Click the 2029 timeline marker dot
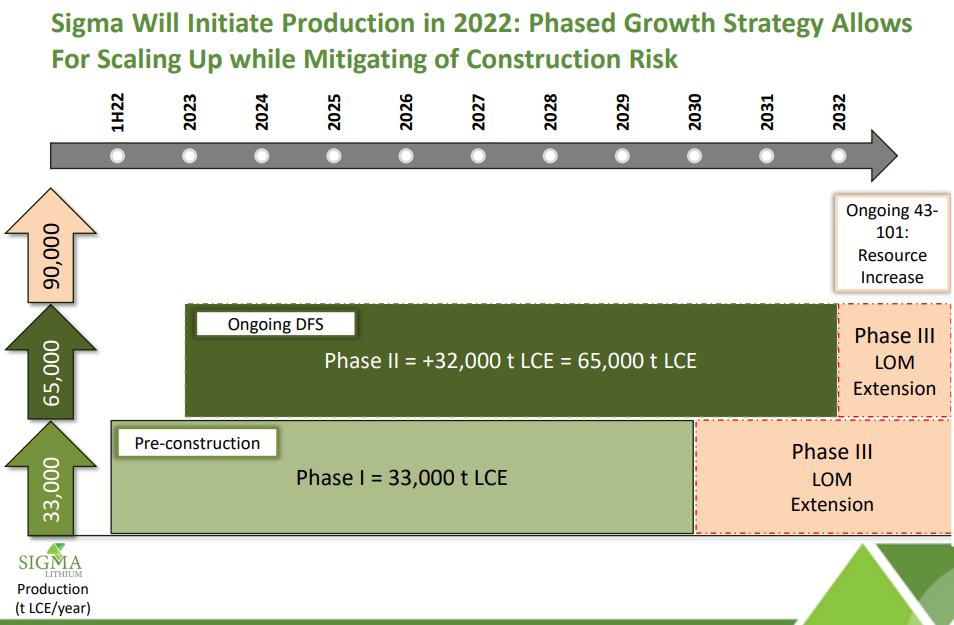The image size is (954, 625). [622, 156]
